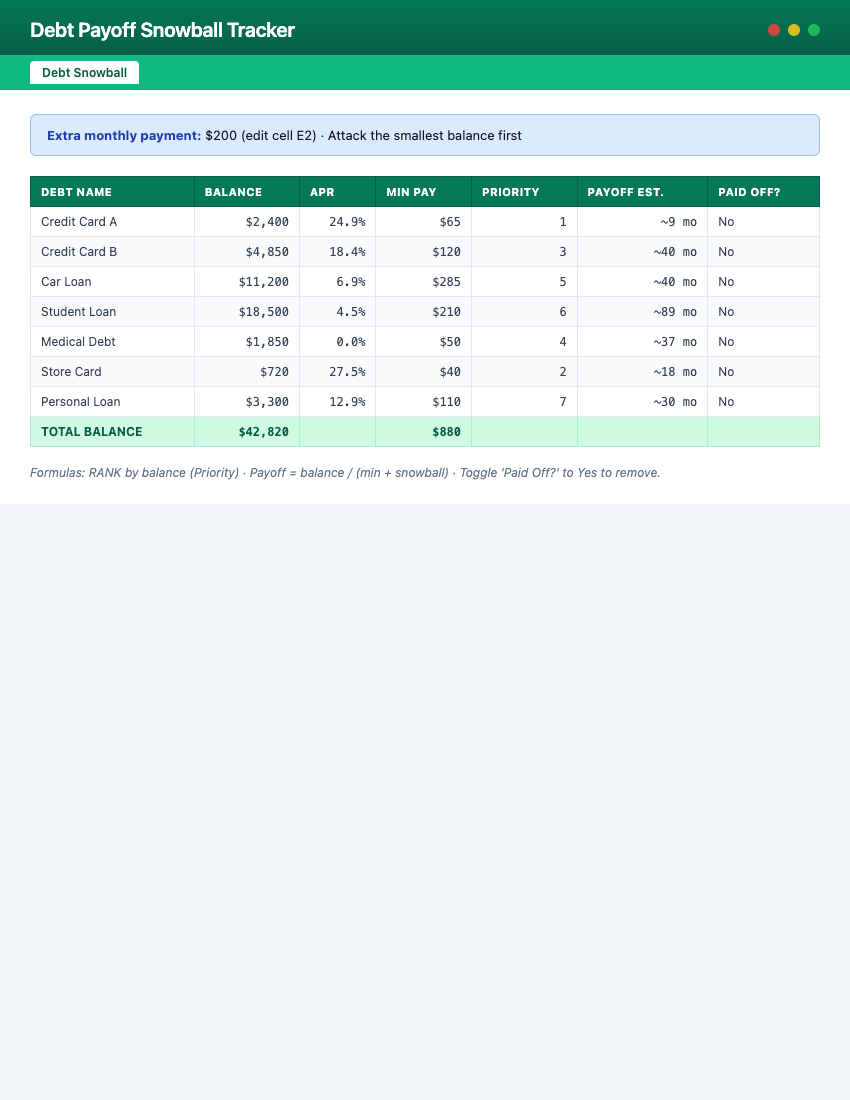Select the Credit Card B name cell
850x1100 pixels.
(x=112, y=252)
